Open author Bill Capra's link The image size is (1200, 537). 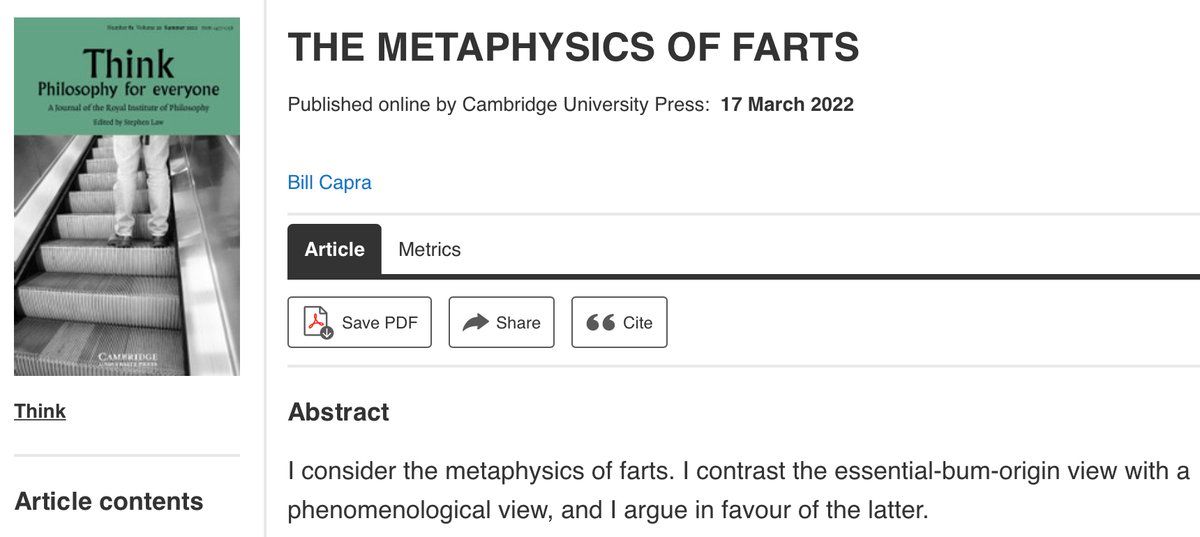tap(329, 183)
